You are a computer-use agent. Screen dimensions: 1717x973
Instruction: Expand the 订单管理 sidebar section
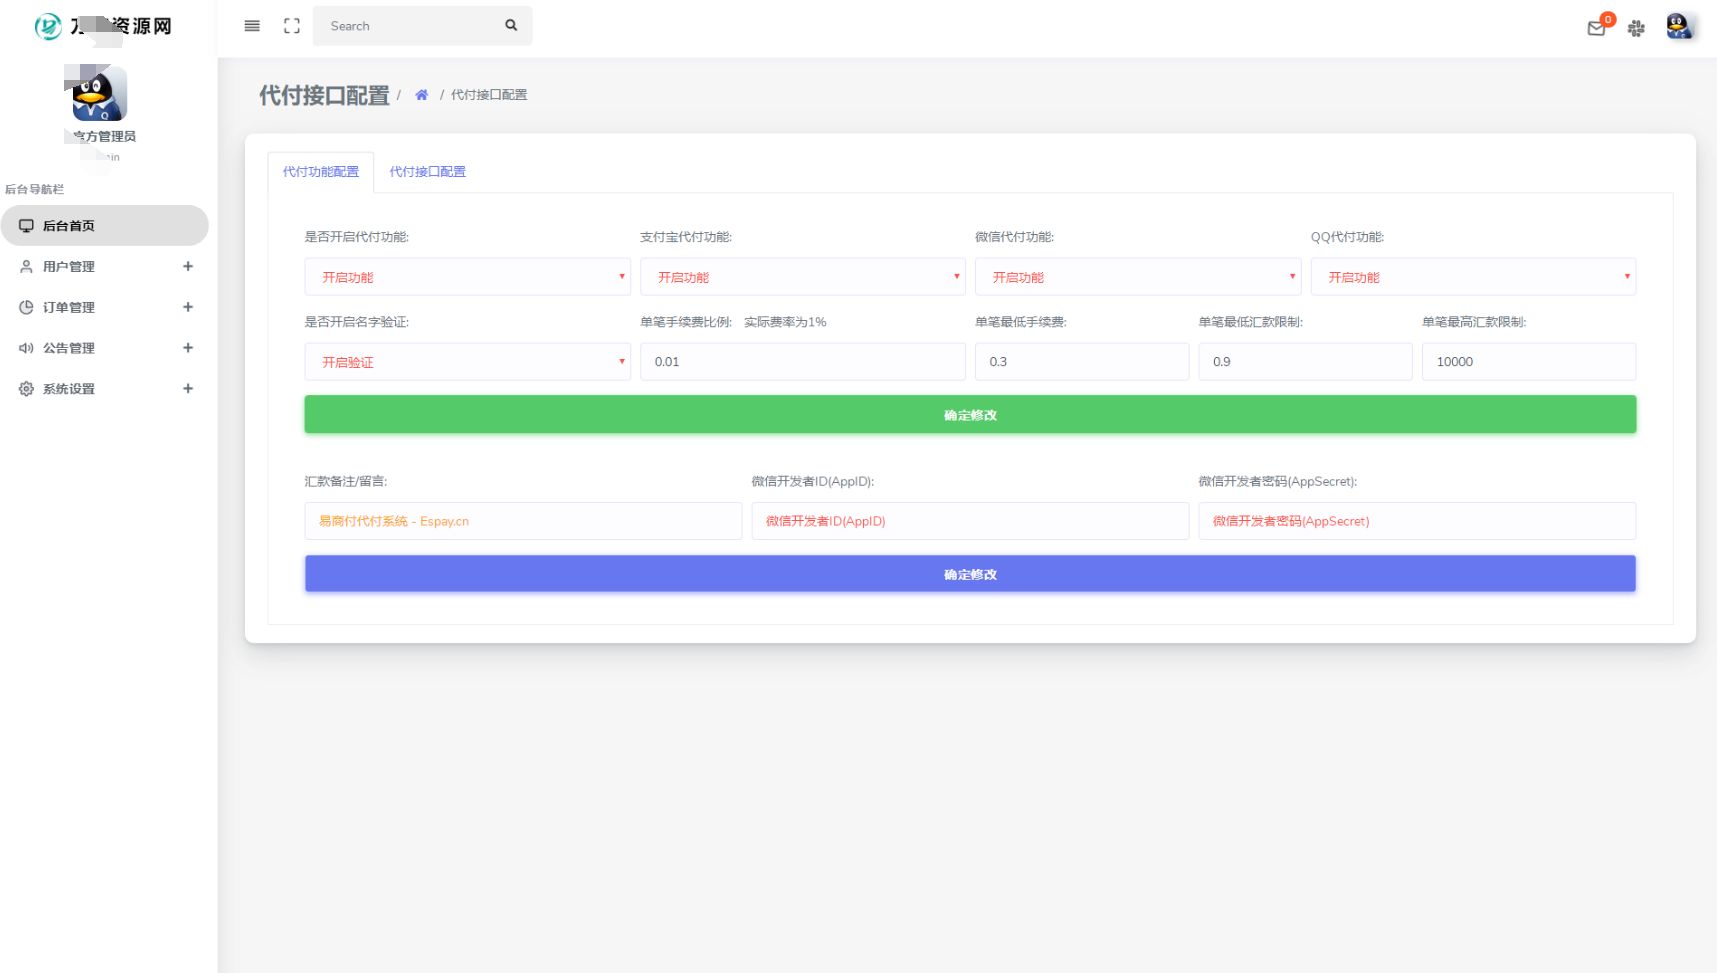click(187, 307)
